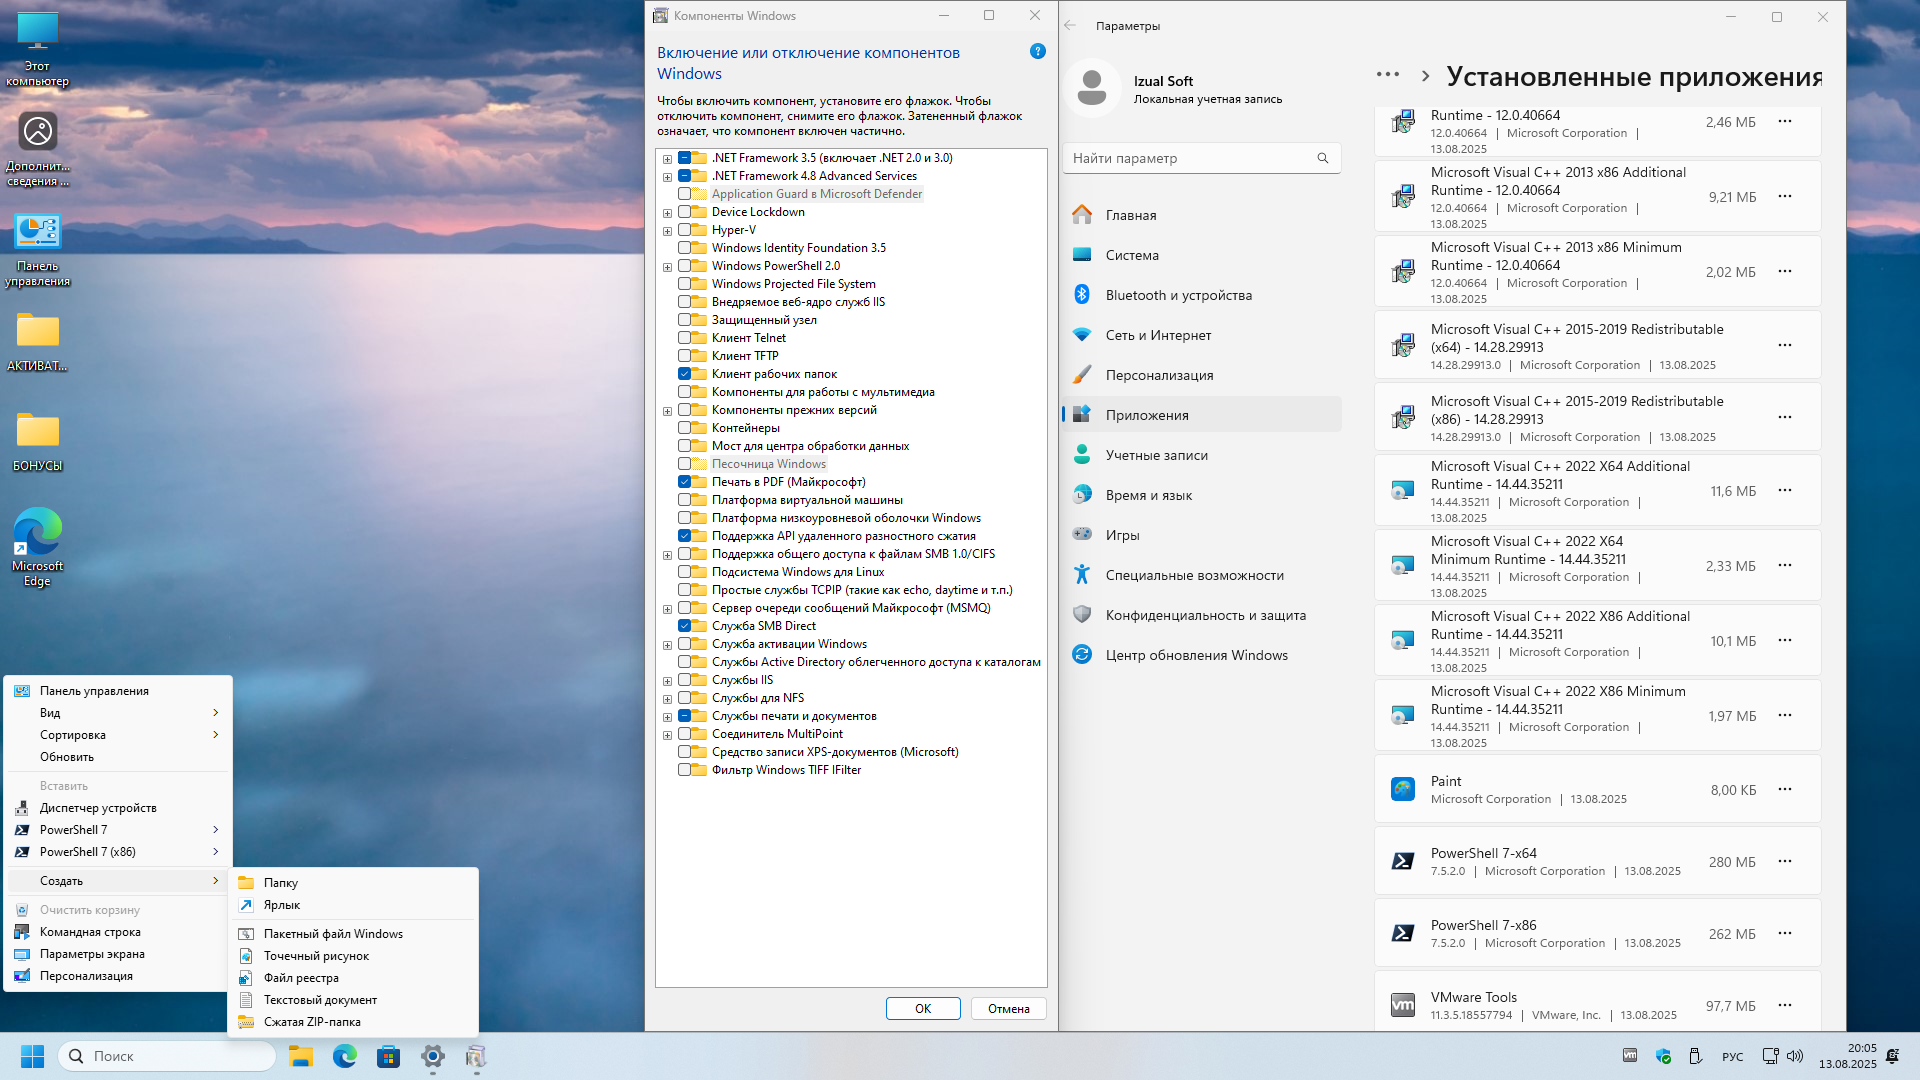The image size is (1920, 1080).
Task: Open Время и язык section
Action: pos(1202,495)
